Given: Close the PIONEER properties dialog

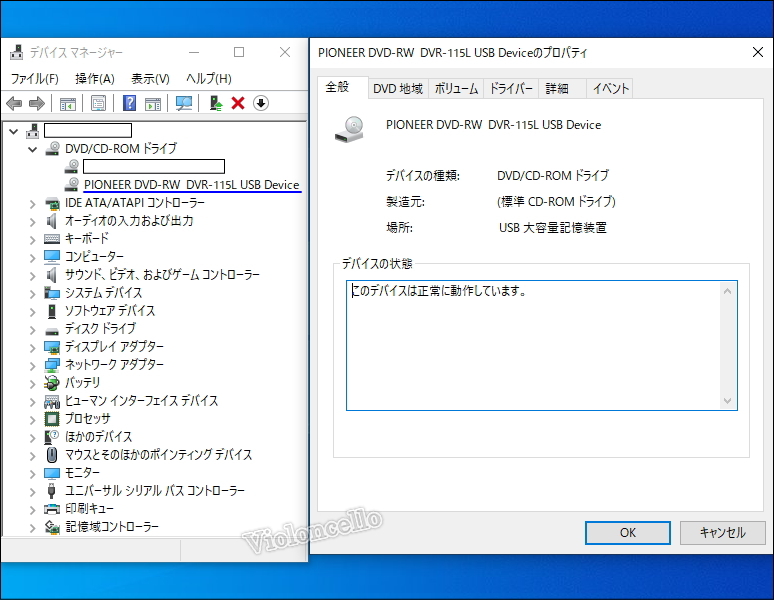Looking at the screenshot, I should [x=758, y=52].
